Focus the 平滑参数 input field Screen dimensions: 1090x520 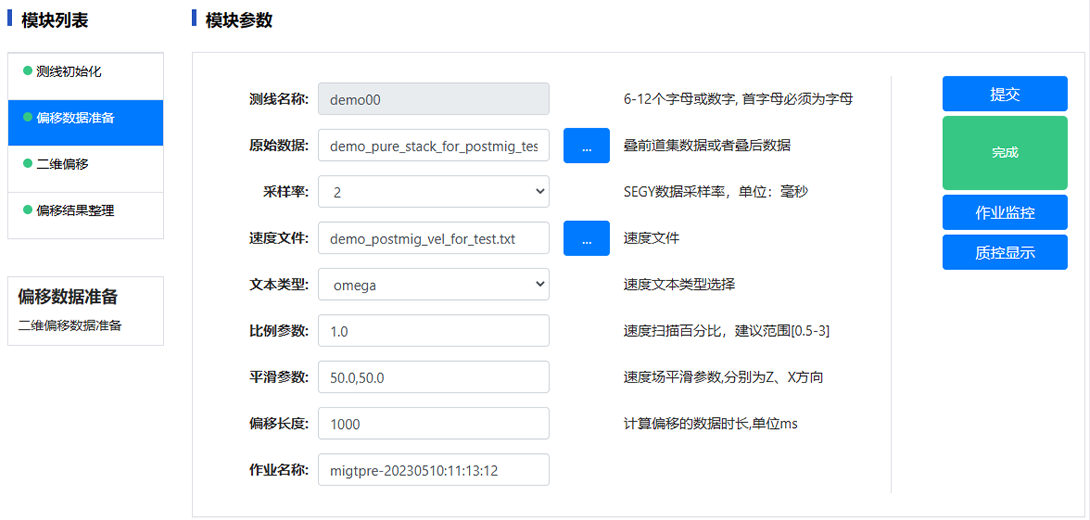[x=433, y=378]
